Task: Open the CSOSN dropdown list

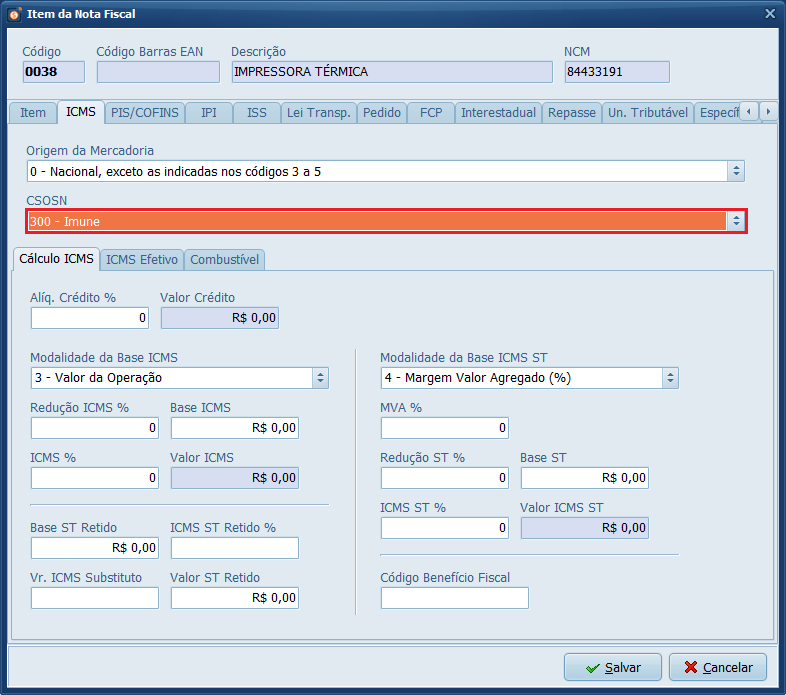Action: click(x=736, y=221)
